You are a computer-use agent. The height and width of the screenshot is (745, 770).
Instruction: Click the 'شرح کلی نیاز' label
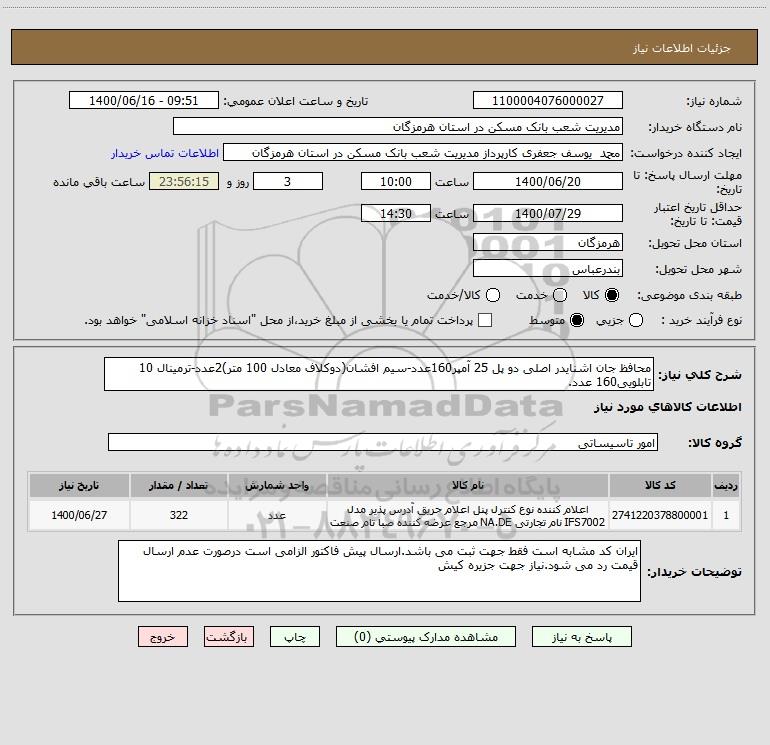[700, 375]
